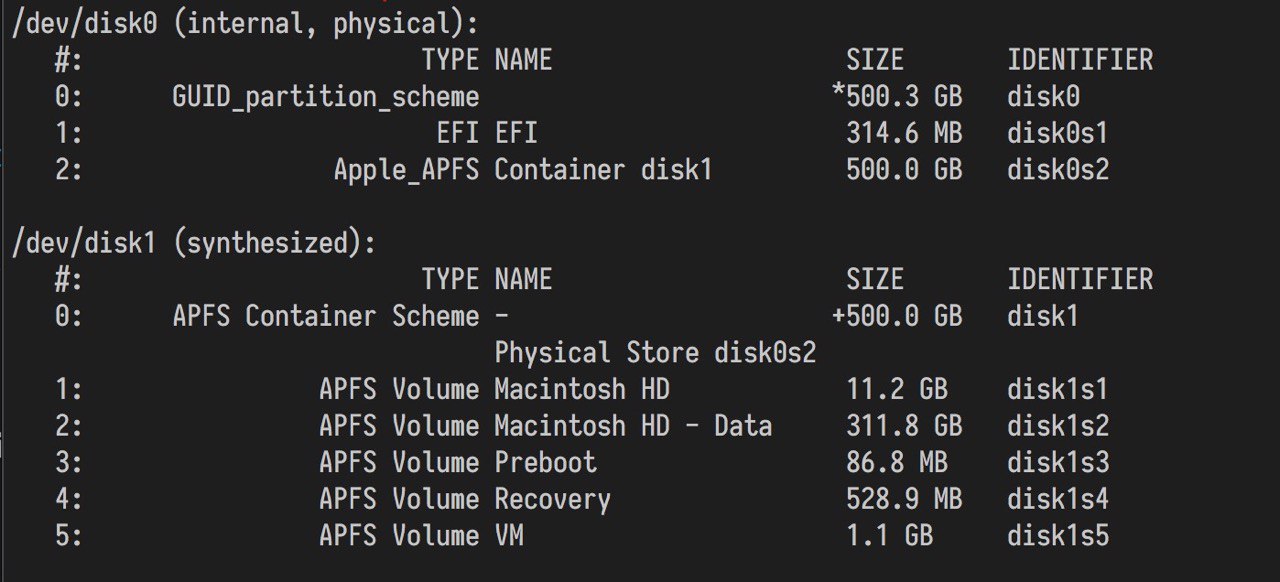Click the Preboot volume name
This screenshot has width=1280, height=582.
546,462
